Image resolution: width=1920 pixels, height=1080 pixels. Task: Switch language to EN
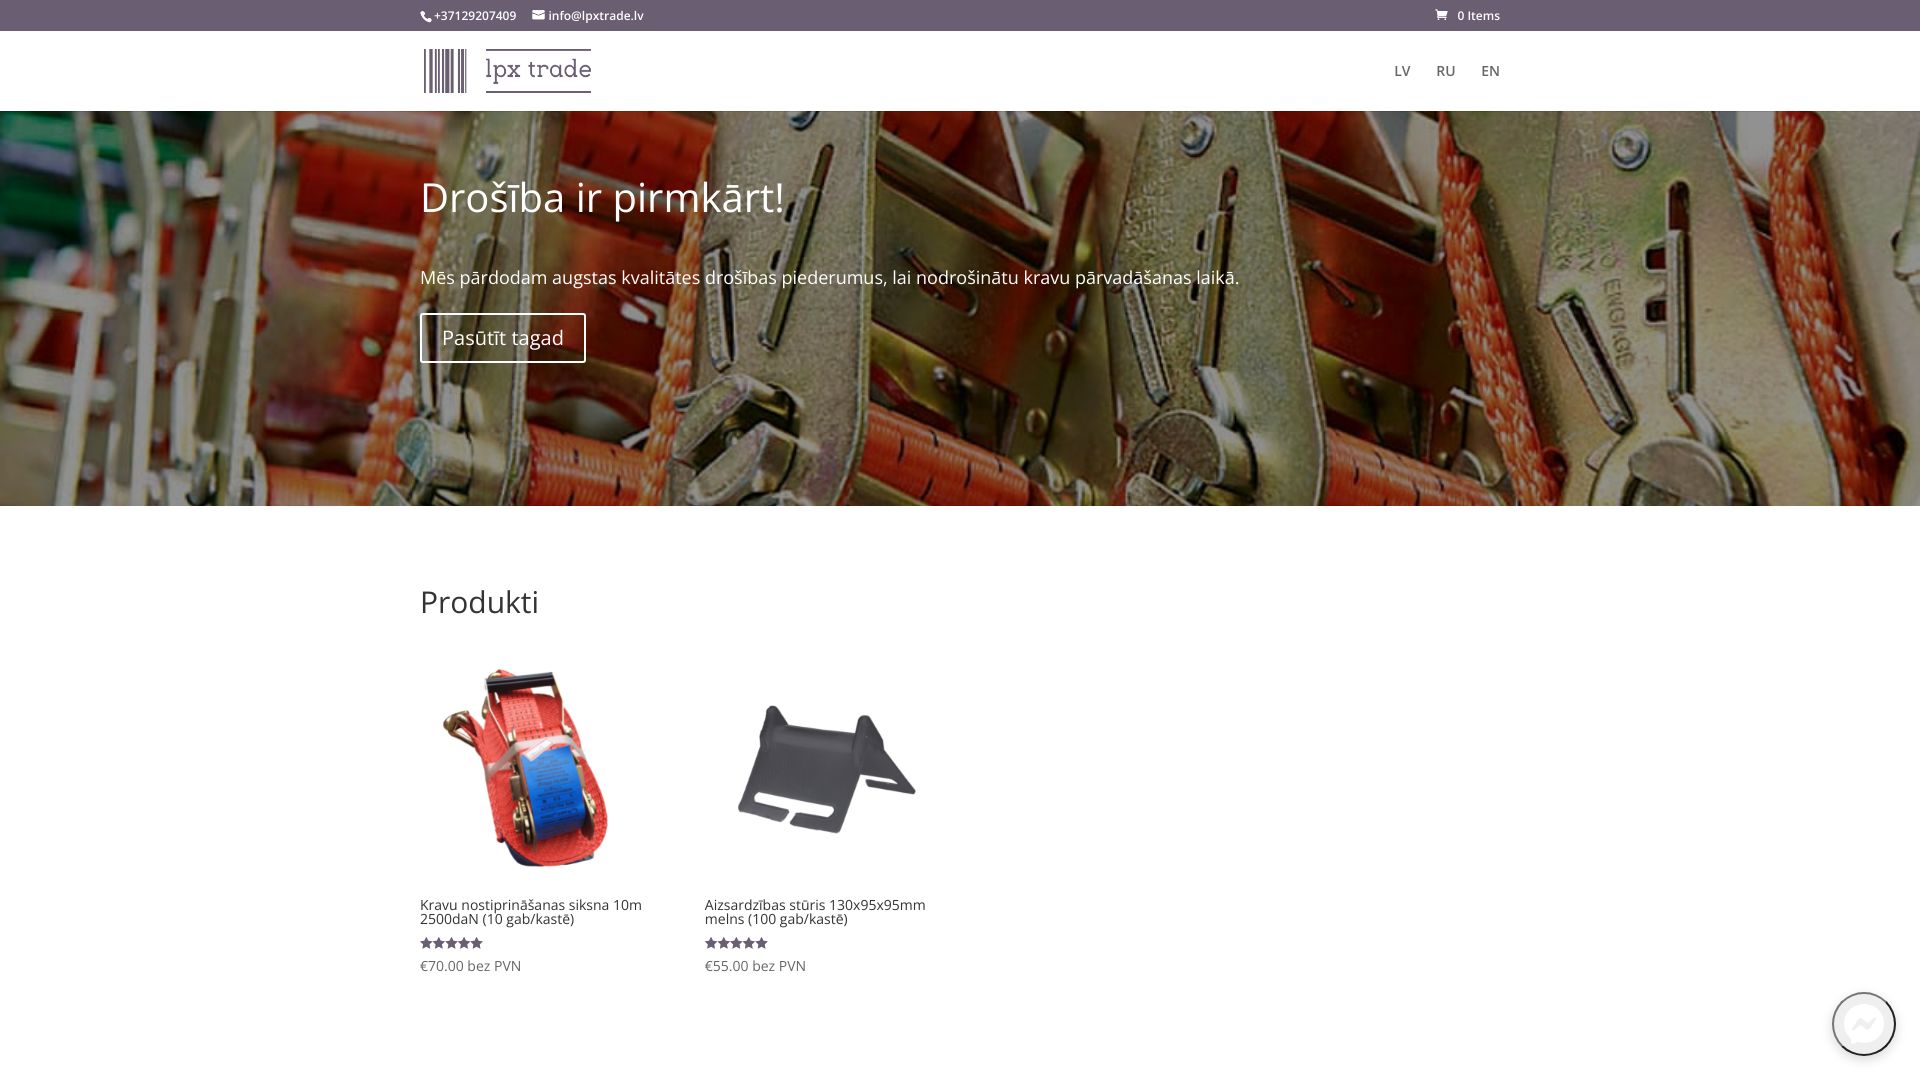click(1490, 71)
